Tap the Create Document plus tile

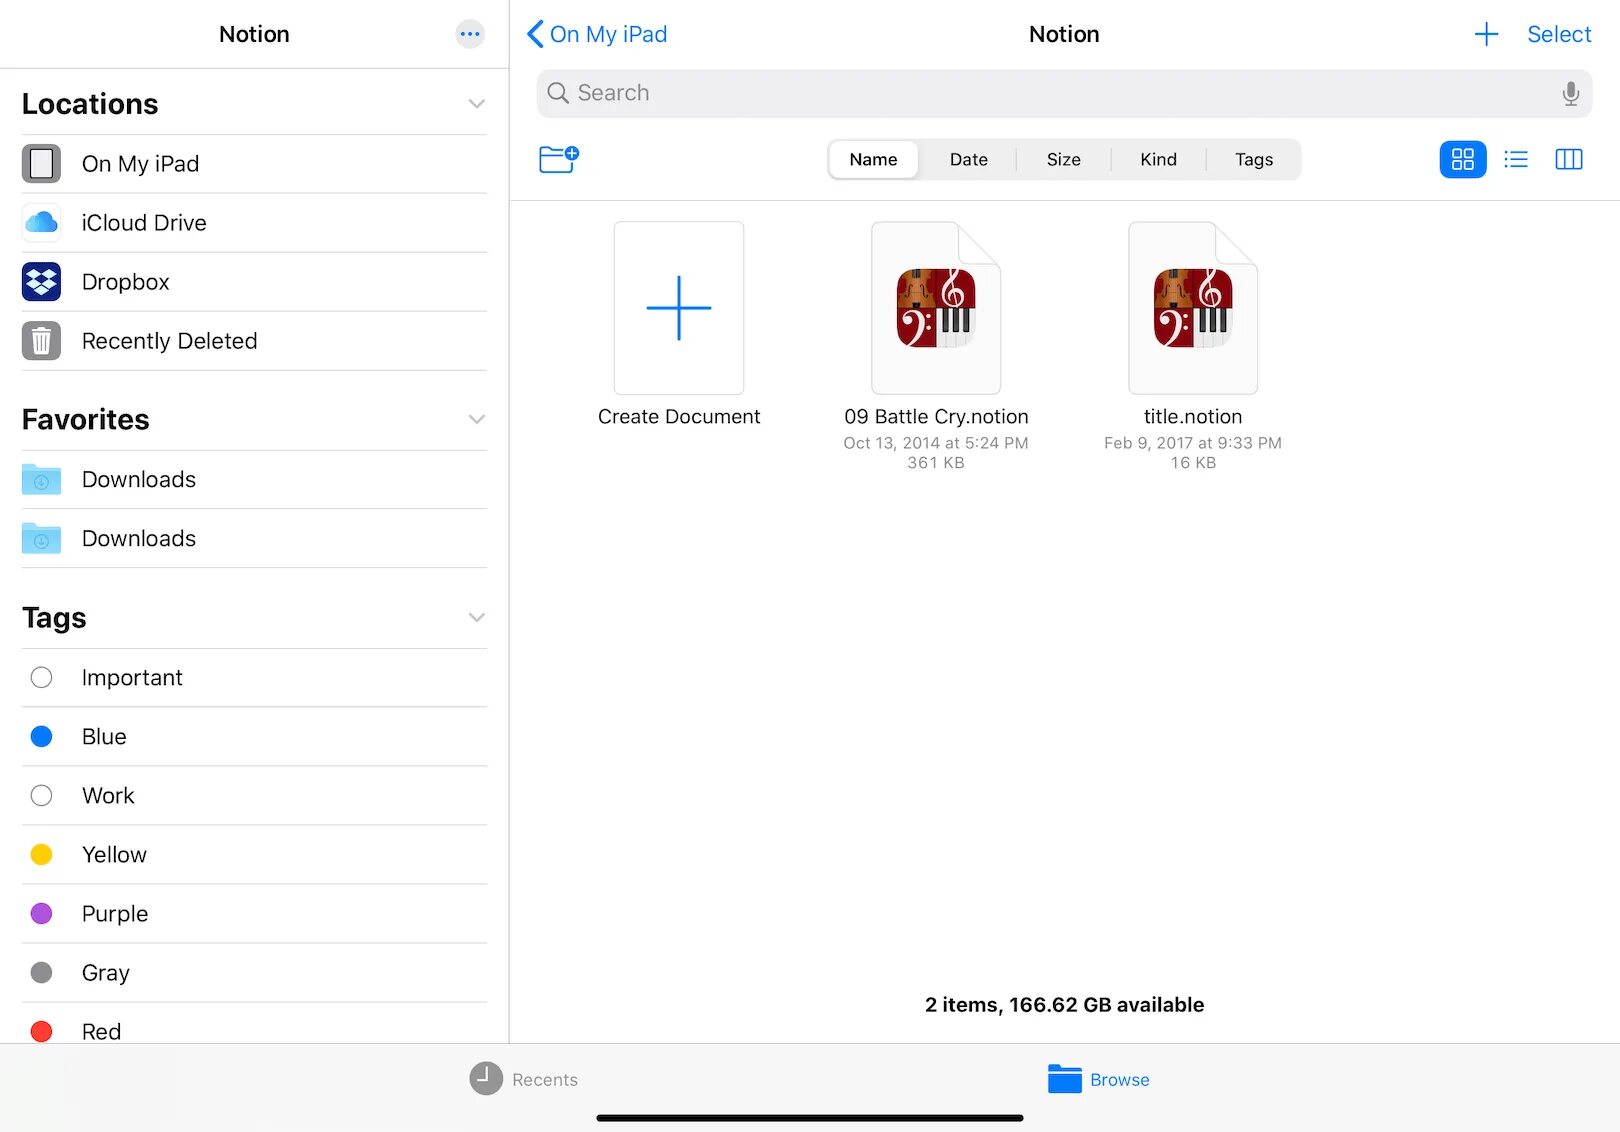pyautogui.click(x=679, y=308)
